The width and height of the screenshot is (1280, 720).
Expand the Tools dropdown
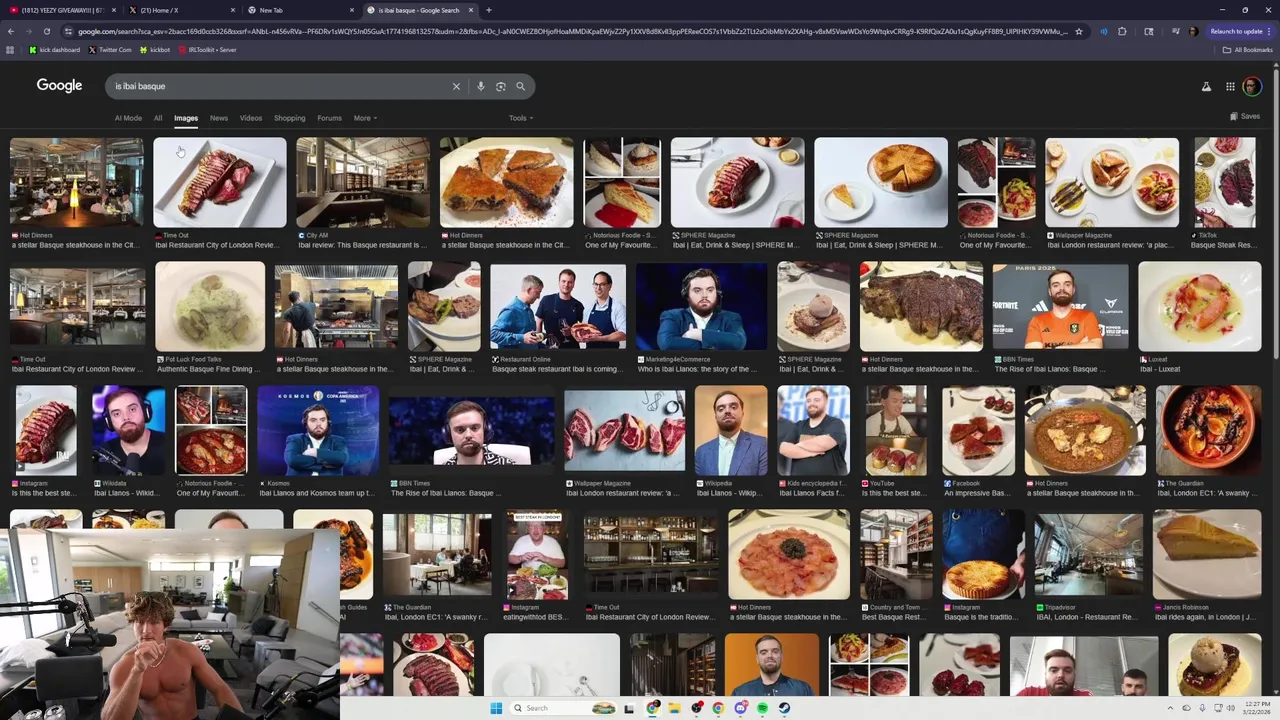[521, 118]
